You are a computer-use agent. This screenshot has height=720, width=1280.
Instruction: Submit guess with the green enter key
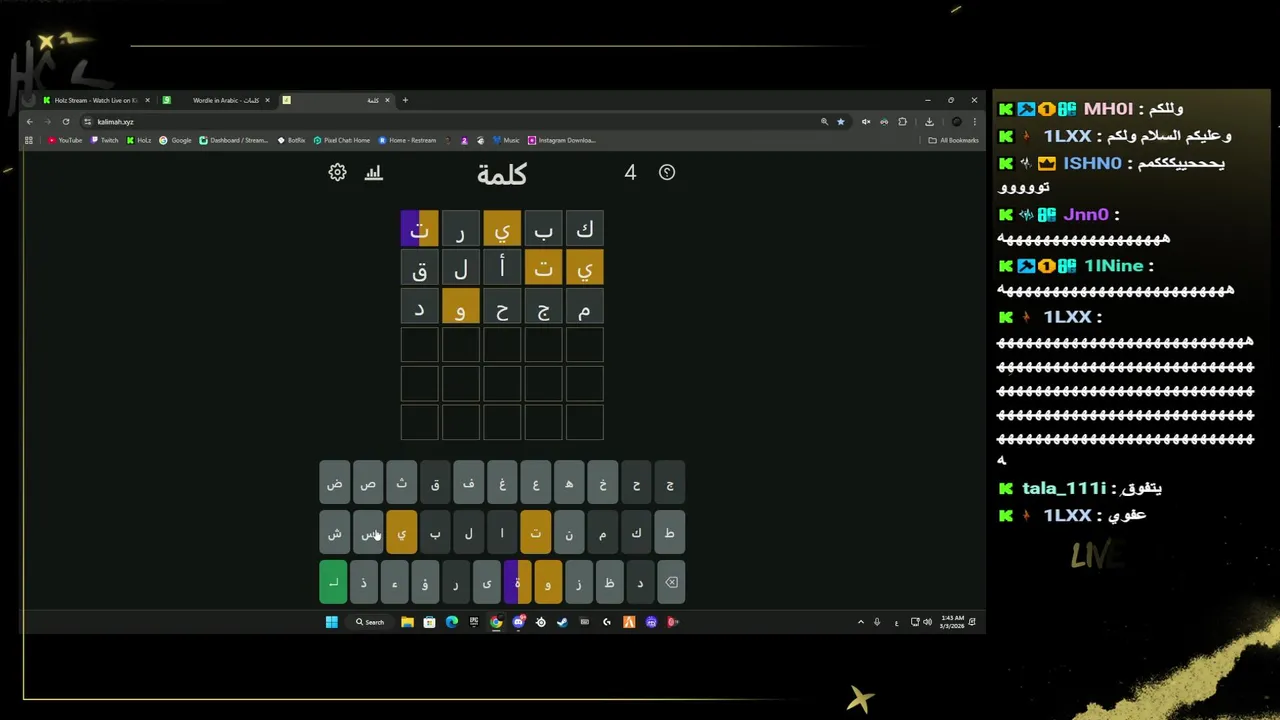[x=333, y=582]
